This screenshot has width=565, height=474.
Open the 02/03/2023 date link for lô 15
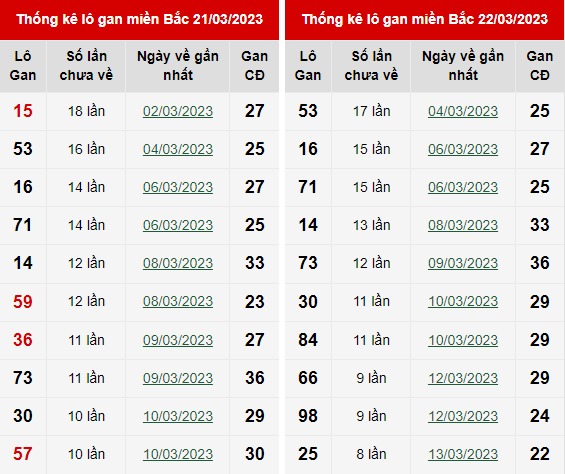178,111
